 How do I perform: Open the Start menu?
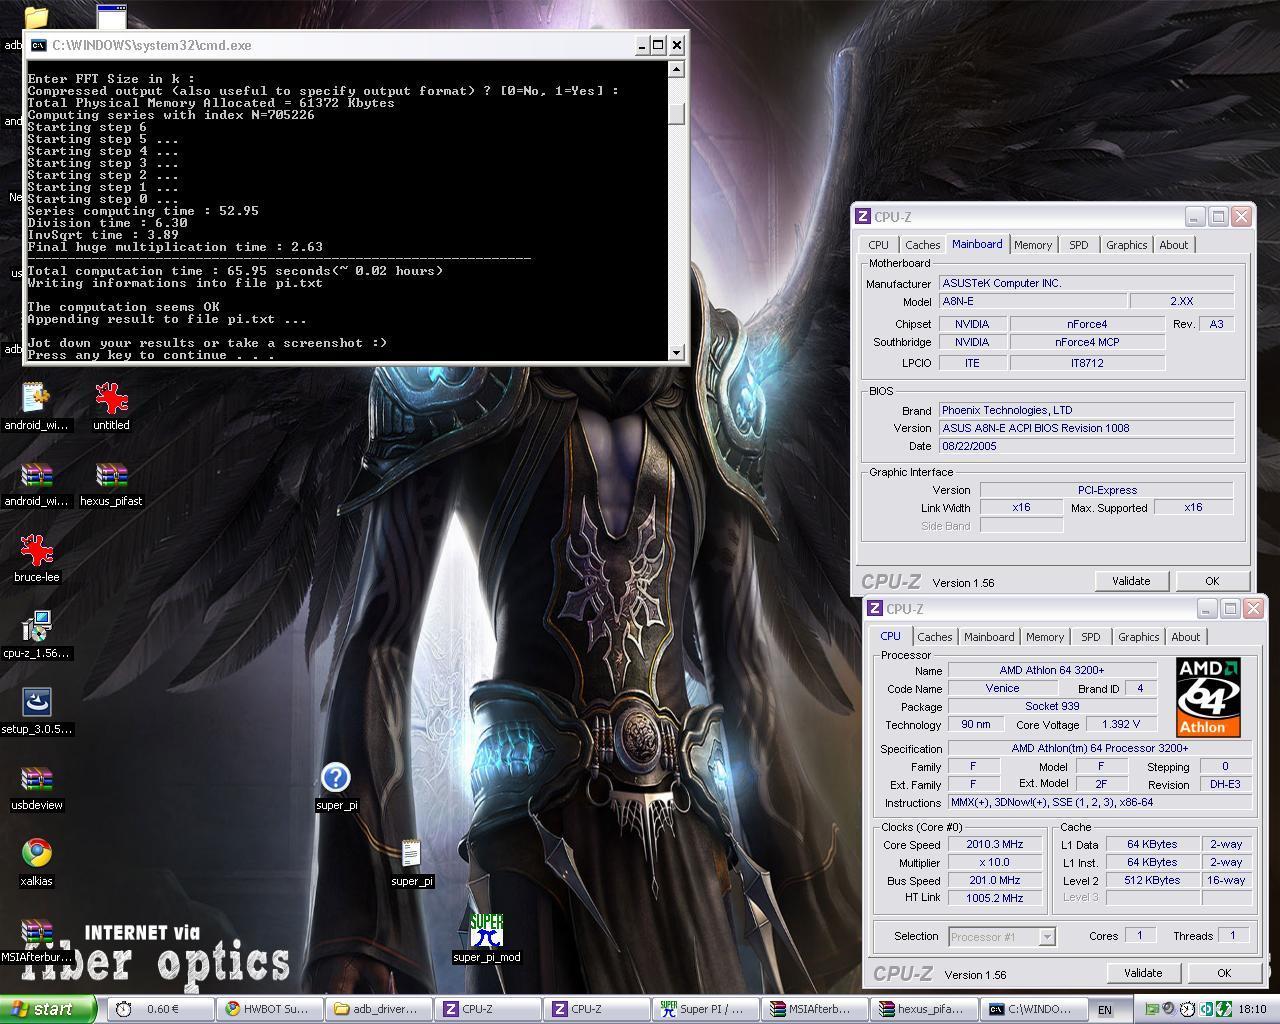(49, 1009)
